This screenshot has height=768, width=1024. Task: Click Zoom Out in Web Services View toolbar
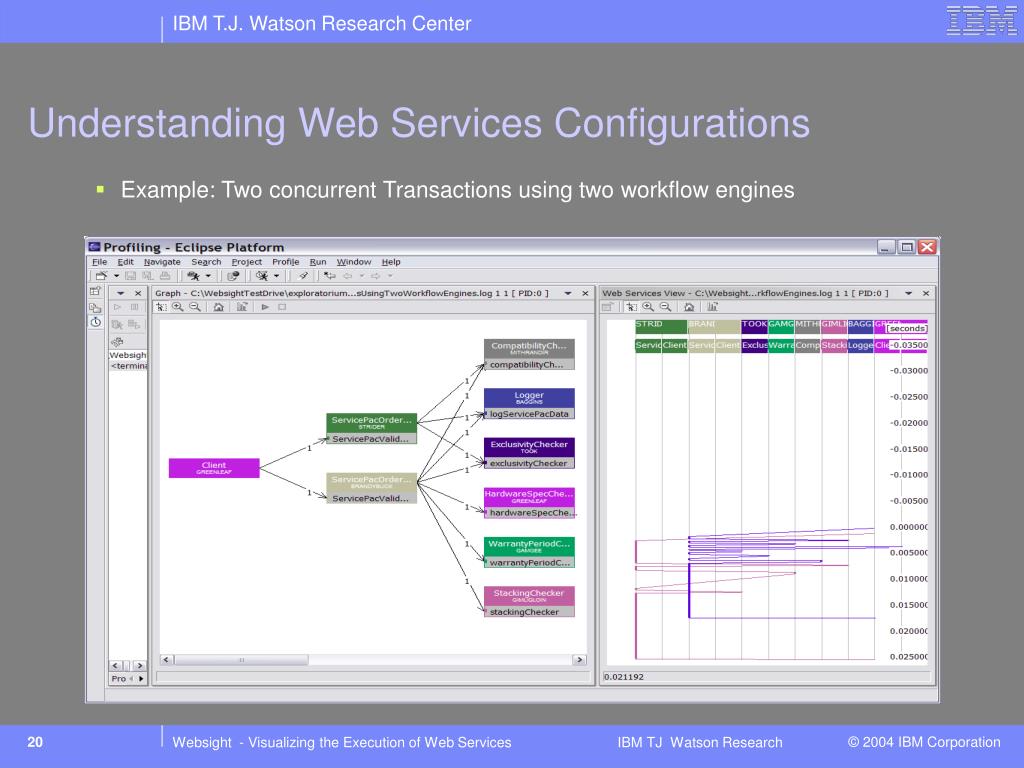[665, 307]
